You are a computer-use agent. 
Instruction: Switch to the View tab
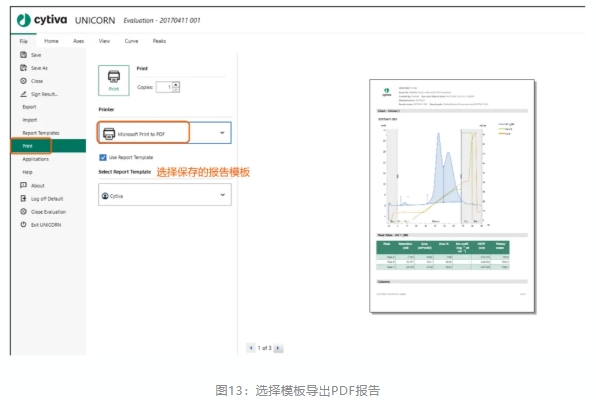coord(105,41)
